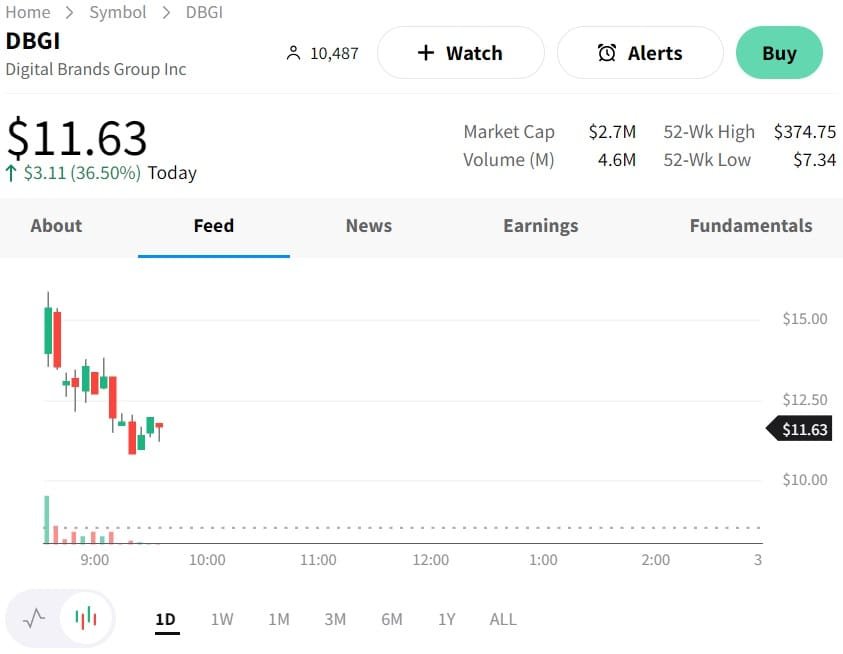843x654 pixels.
Task: Open the Fundamentals tab
Action: [x=751, y=226]
